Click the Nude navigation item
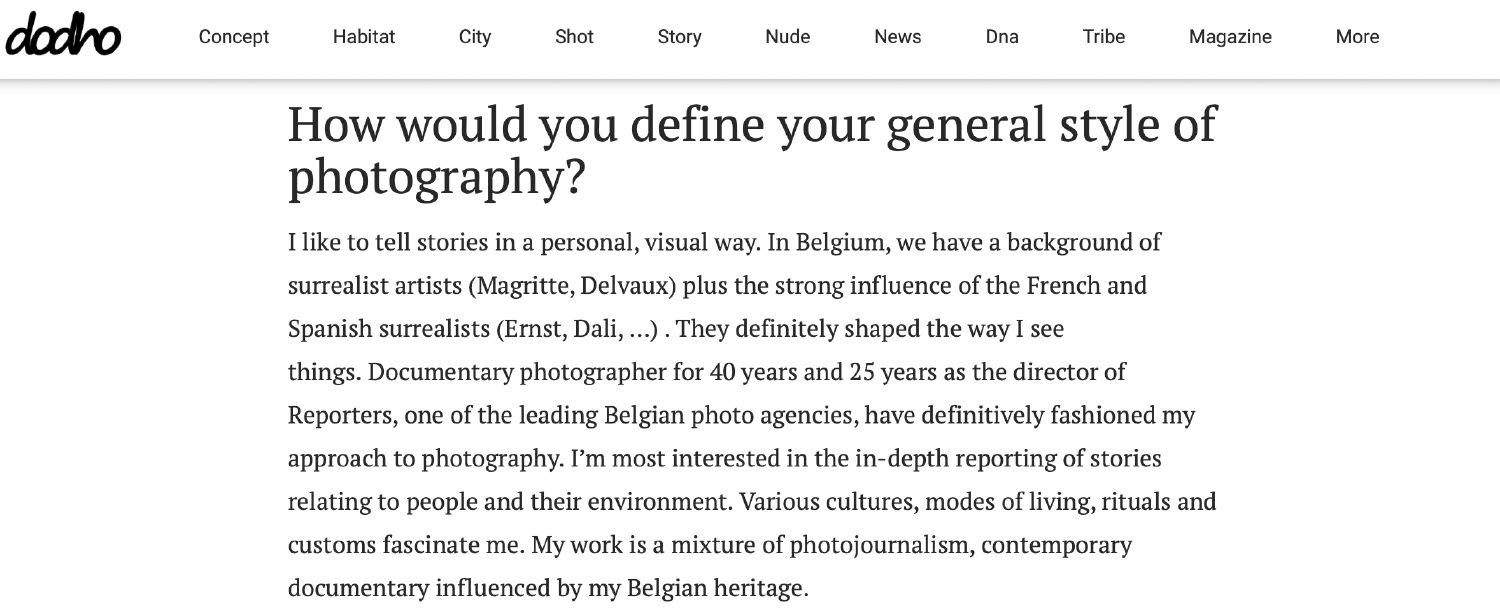Image resolution: width=1500 pixels, height=609 pixels. (x=788, y=37)
